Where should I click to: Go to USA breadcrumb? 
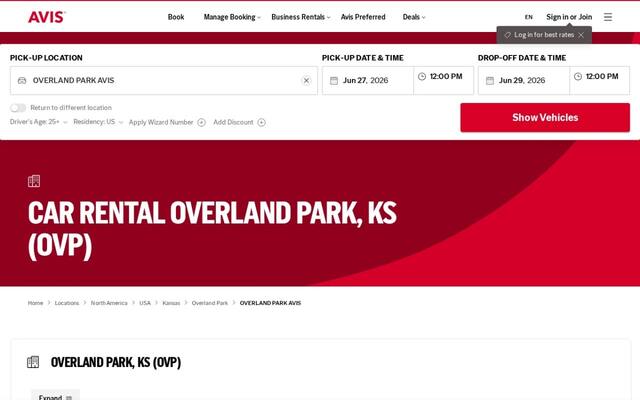pyautogui.click(x=145, y=303)
